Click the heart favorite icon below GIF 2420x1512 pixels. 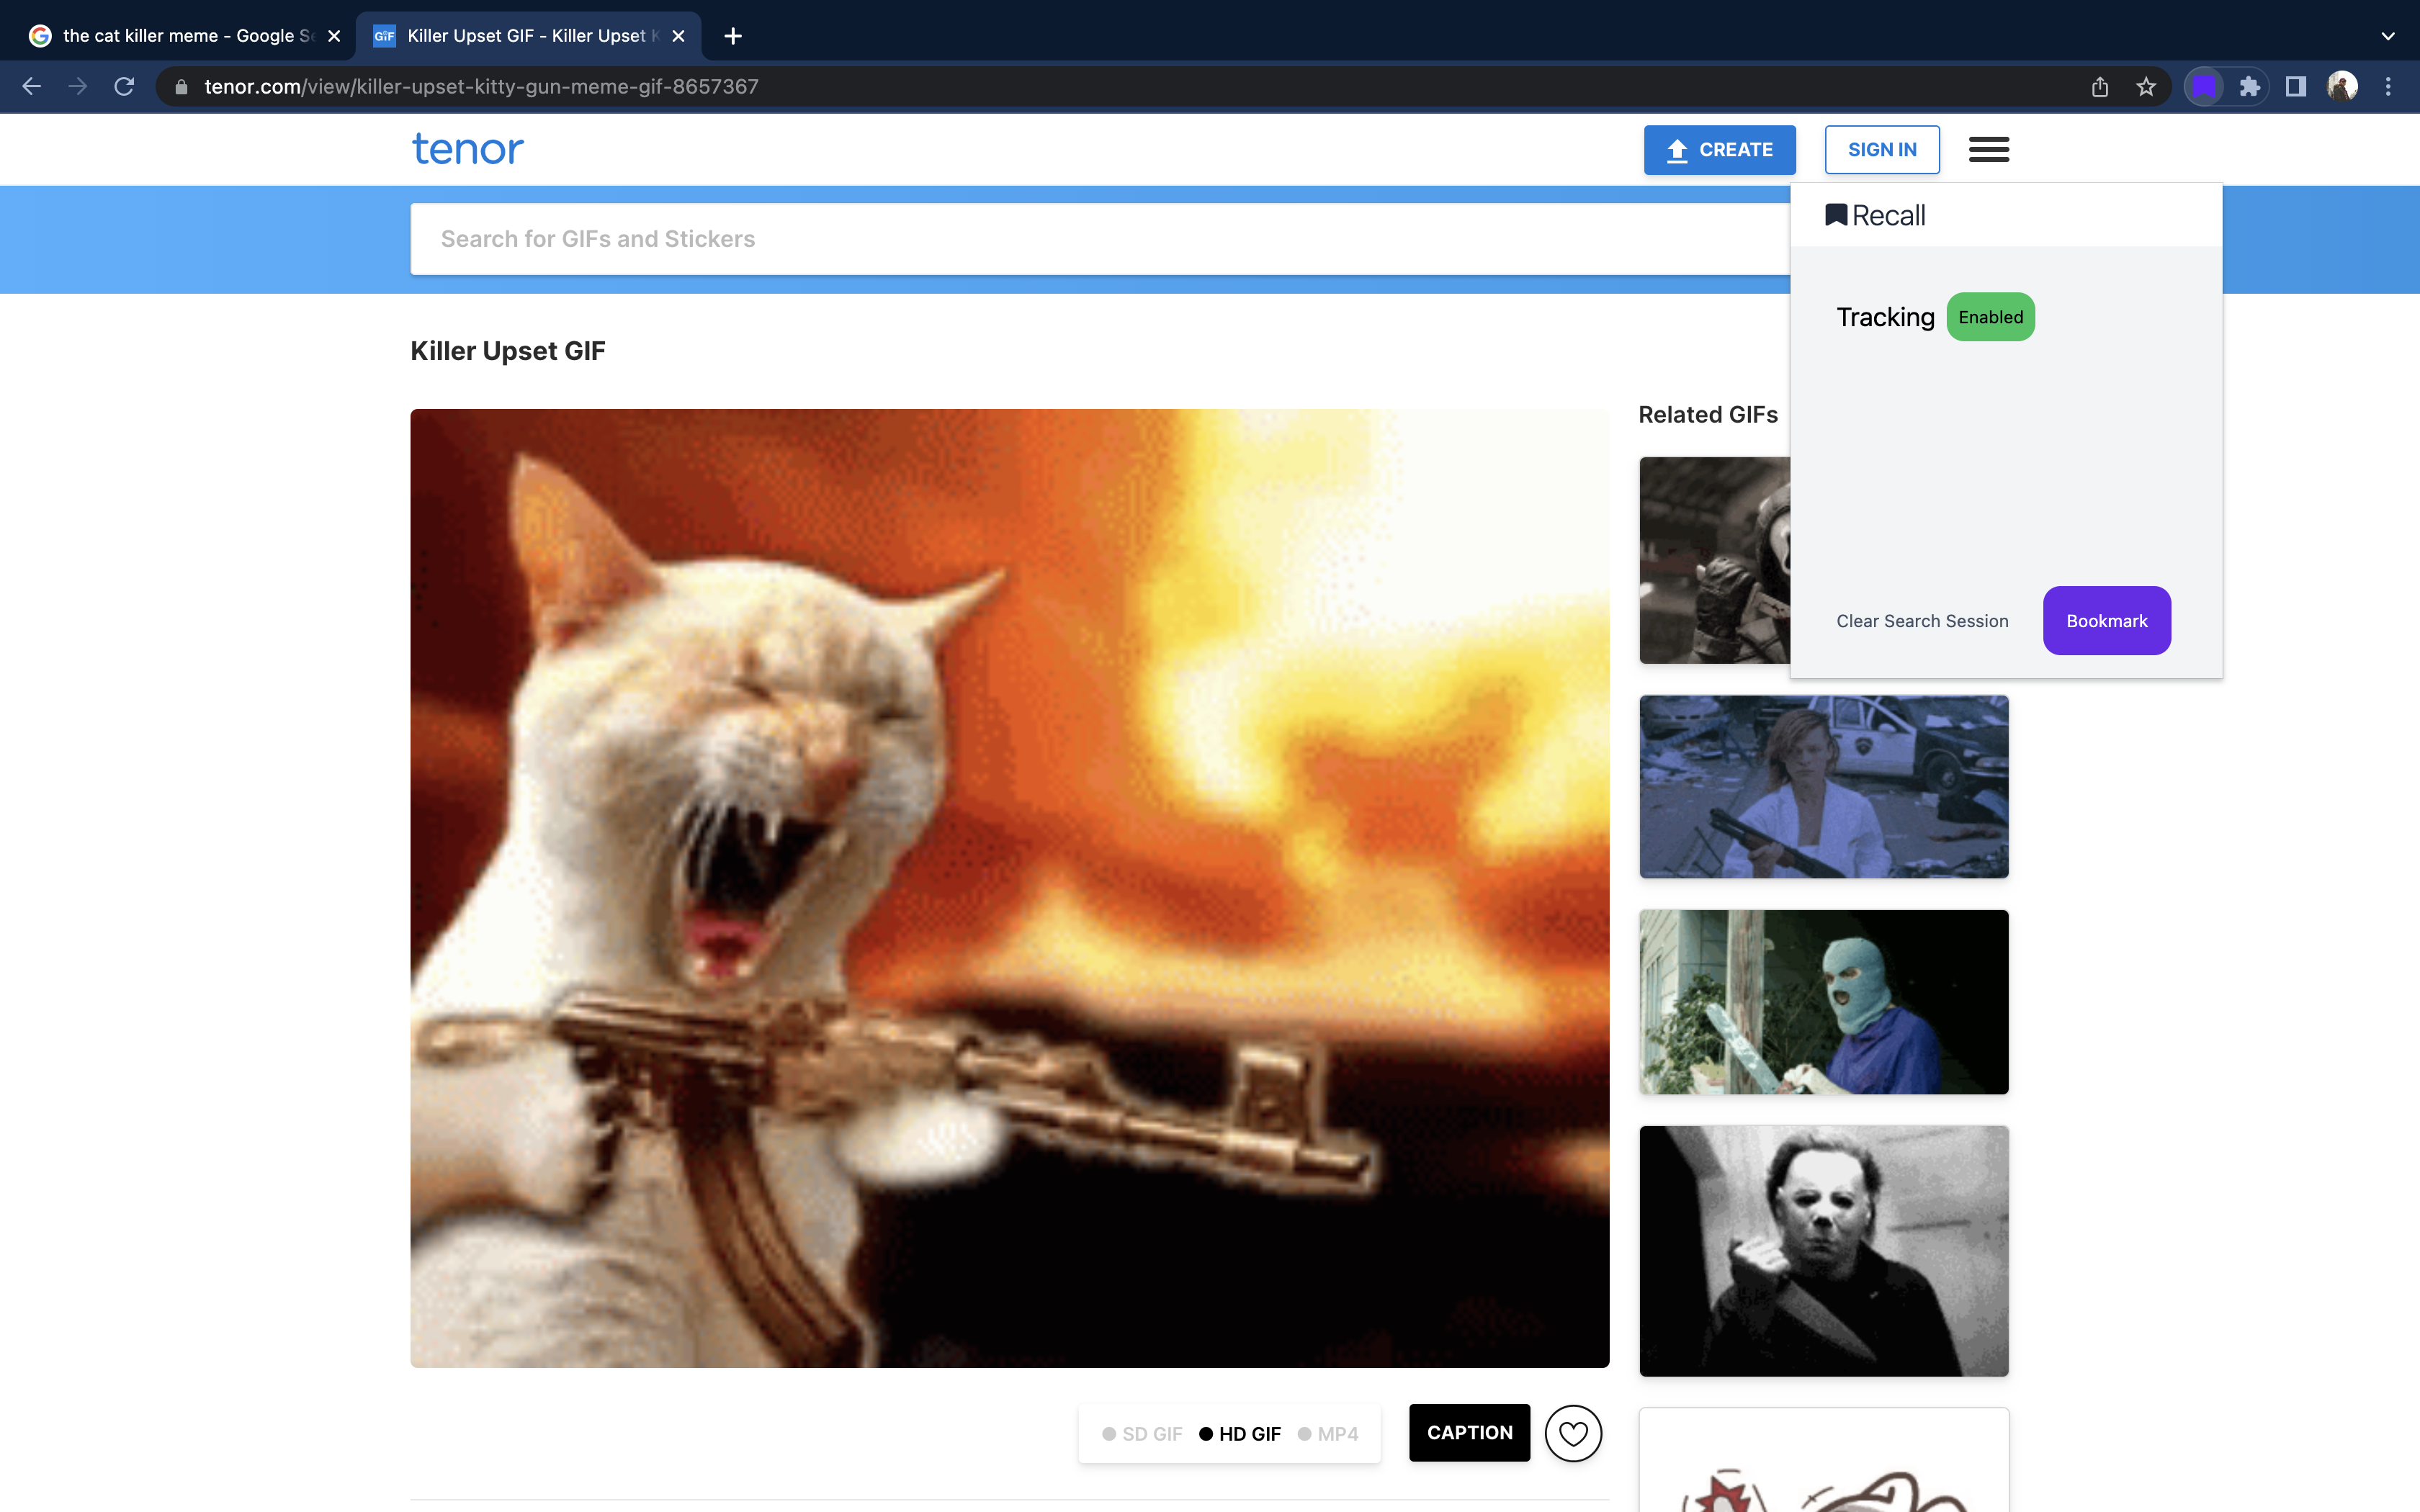point(1573,1433)
